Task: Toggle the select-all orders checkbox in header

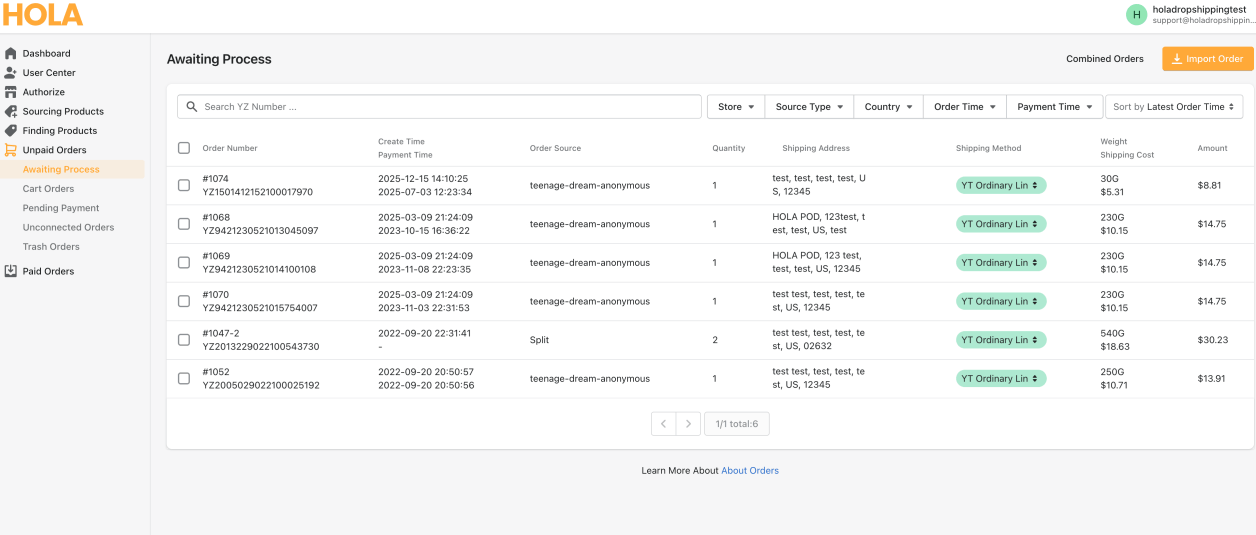Action: point(184,148)
